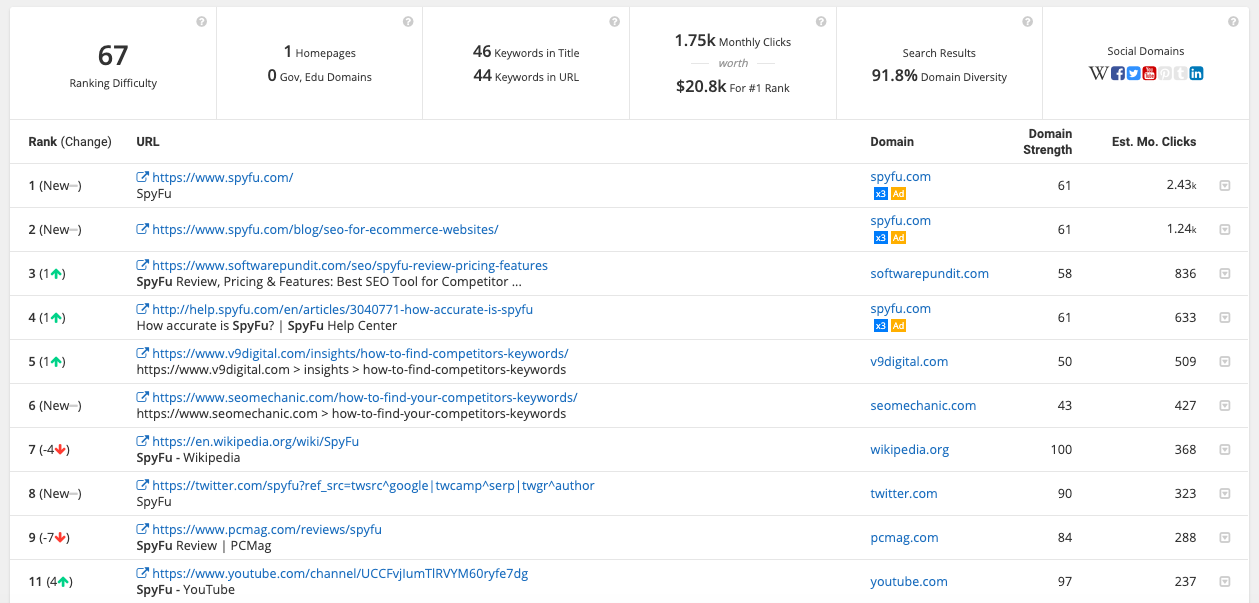This screenshot has width=1259, height=603.
Task: Expand row arrow for rank 4 help.spyfu.com
Action: (1225, 318)
